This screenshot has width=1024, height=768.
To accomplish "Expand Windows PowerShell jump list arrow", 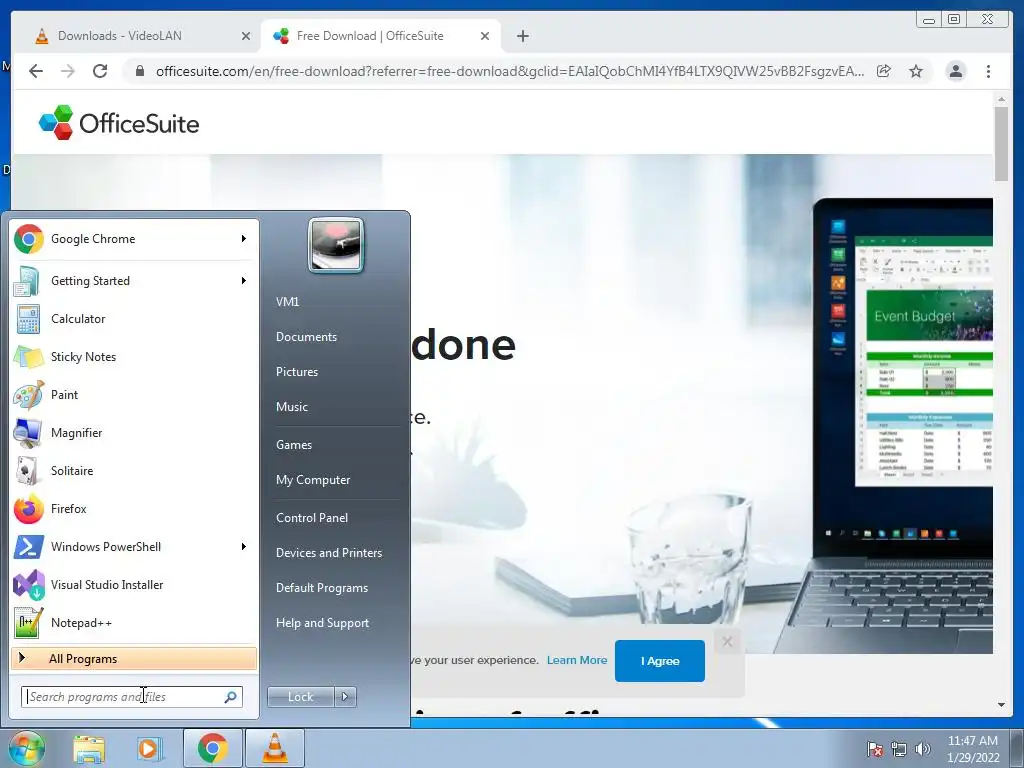I will tap(244, 547).
